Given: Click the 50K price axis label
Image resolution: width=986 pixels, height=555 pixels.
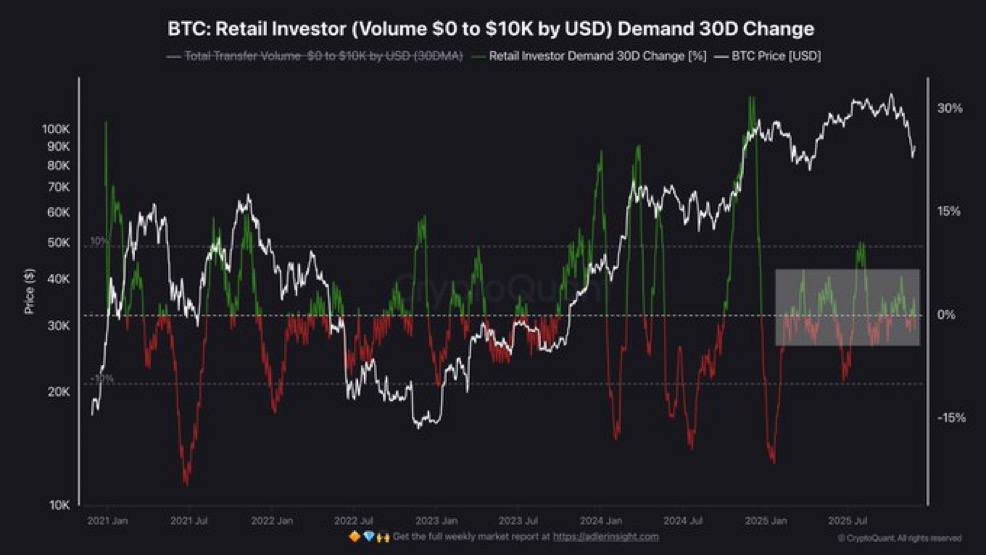Looking at the screenshot, I should 58,242.
